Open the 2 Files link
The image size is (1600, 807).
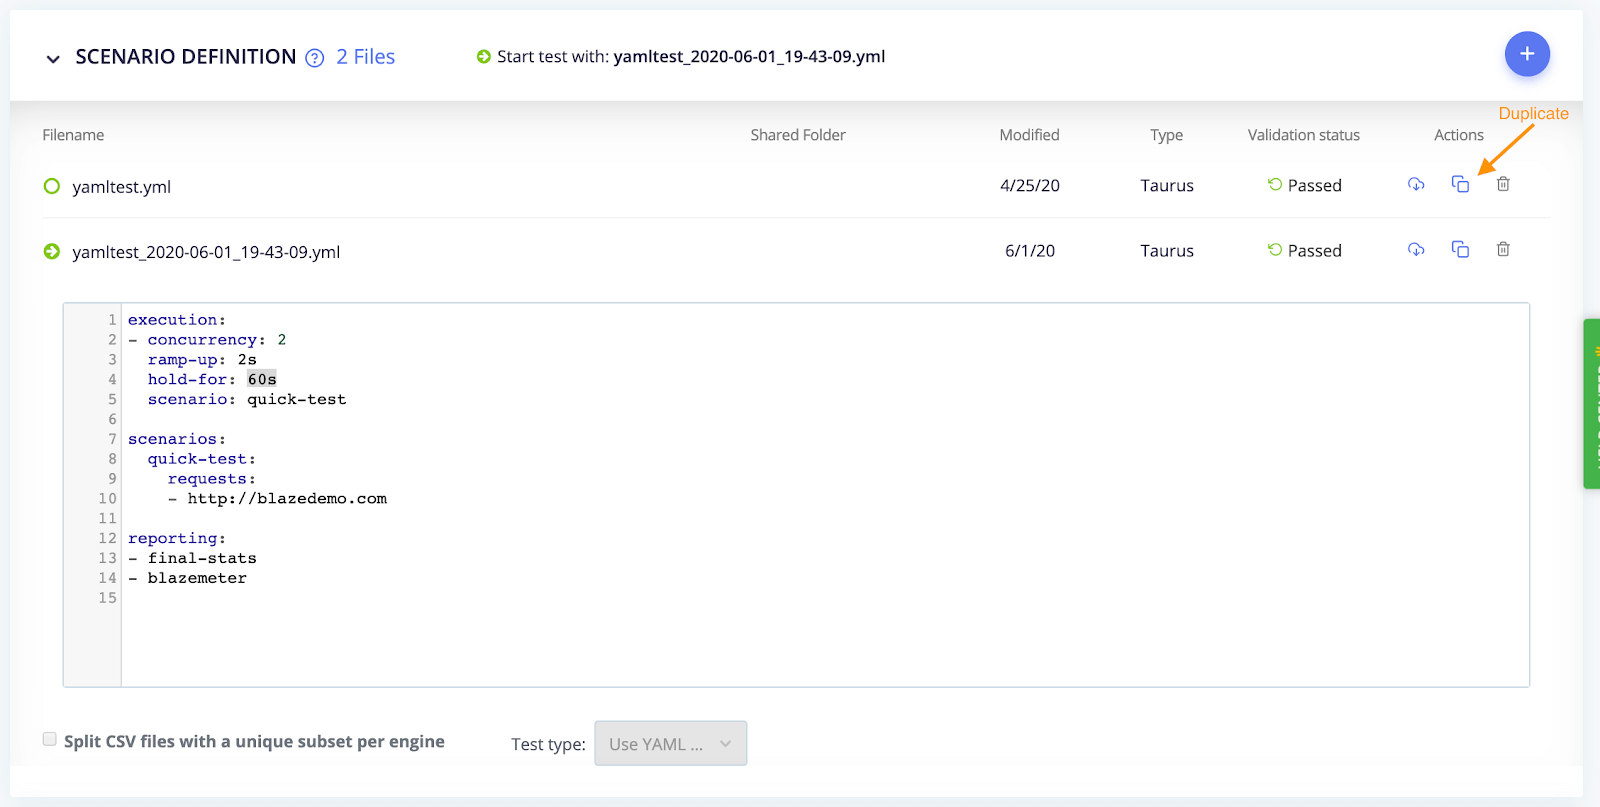pos(364,56)
